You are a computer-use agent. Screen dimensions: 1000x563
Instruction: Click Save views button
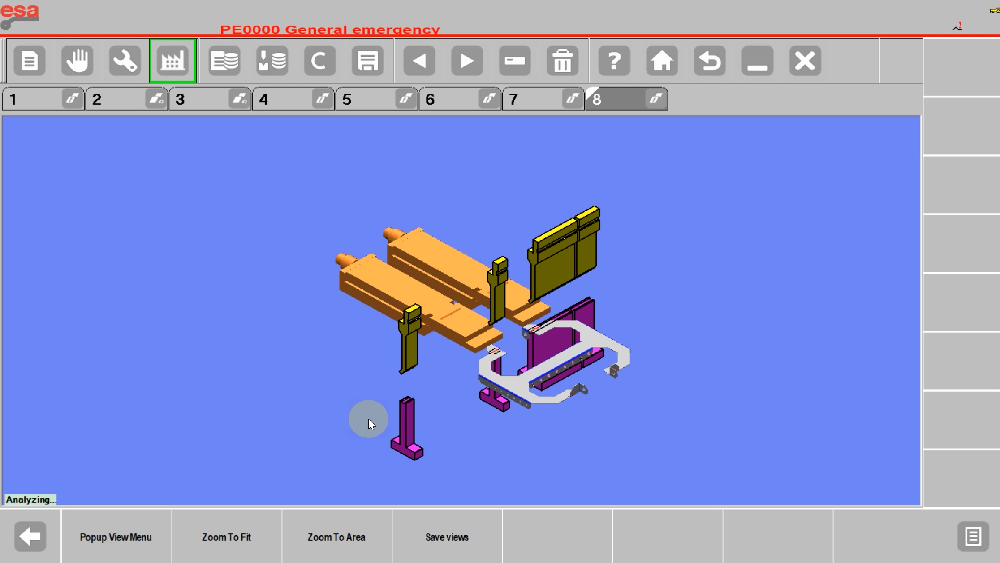(447, 537)
